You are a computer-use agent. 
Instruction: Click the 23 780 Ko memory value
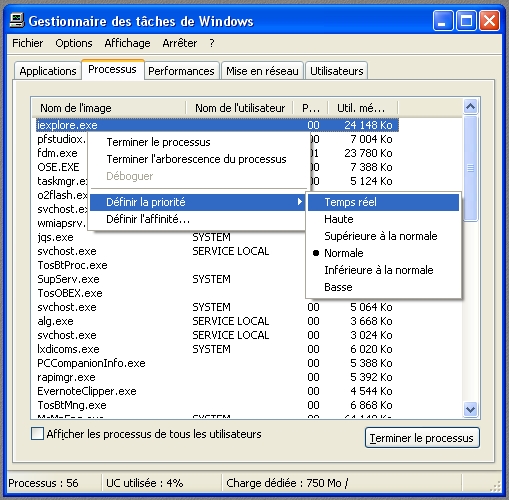[368, 153]
